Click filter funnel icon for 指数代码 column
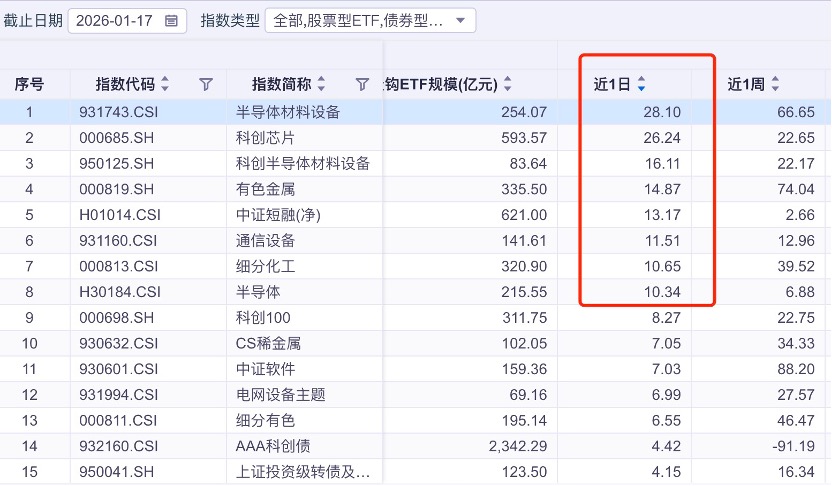This screenshot has height=486, width=832. (206, 85)
